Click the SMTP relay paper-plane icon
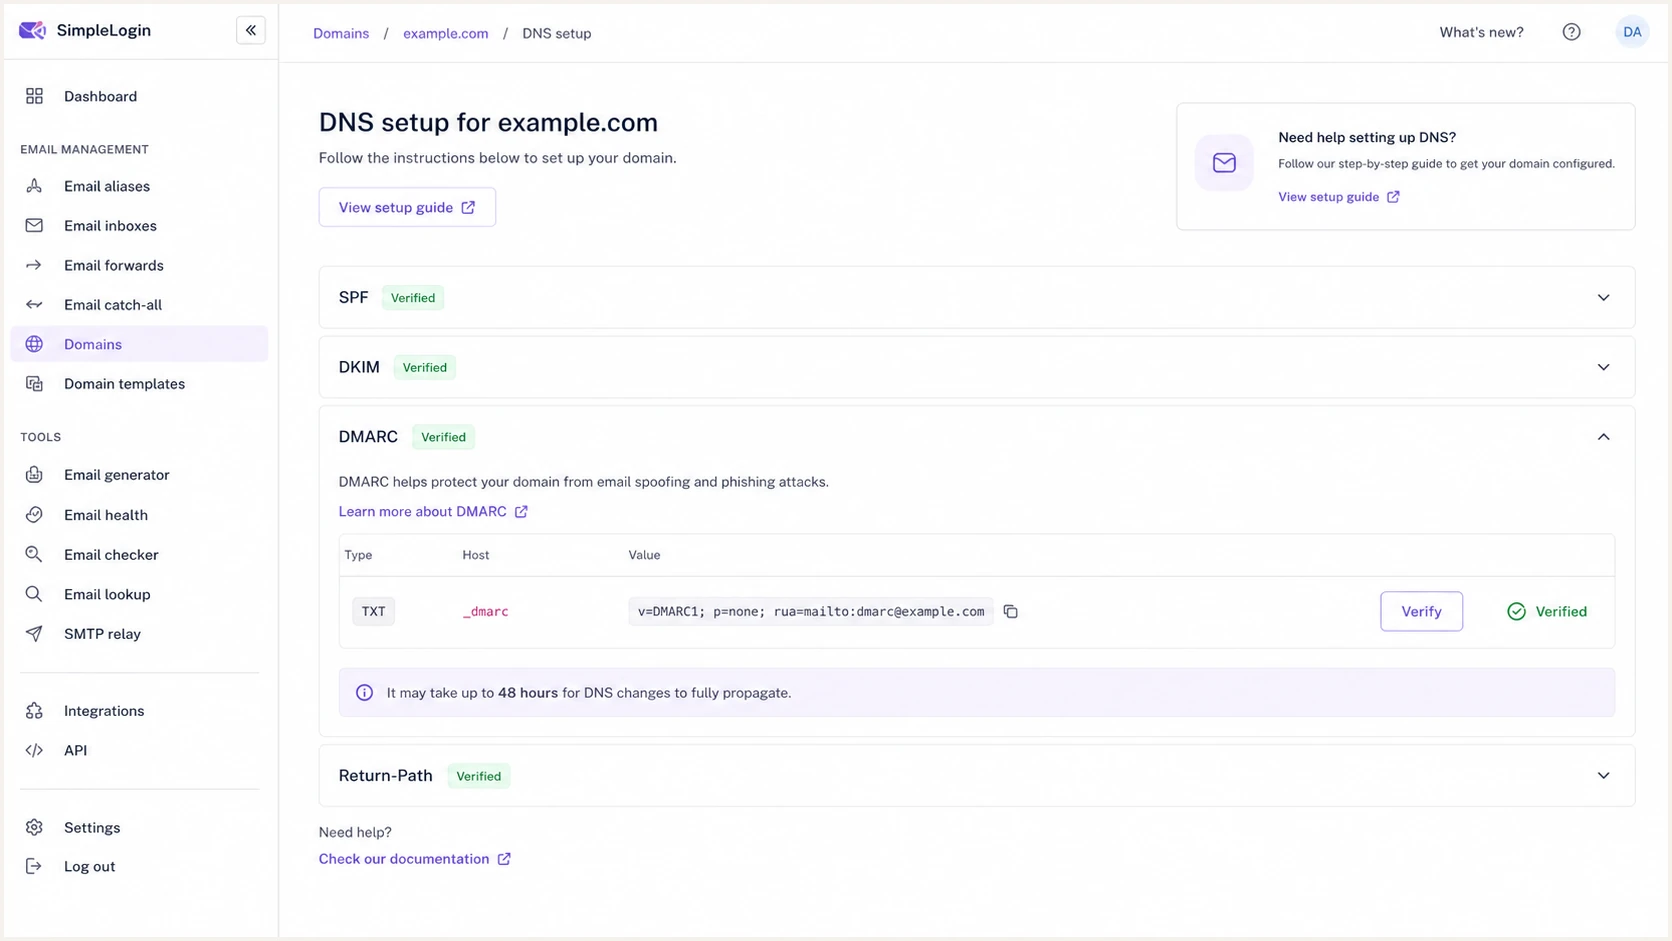The width and height of the screenshot is (1672, 941). [34, 634]
